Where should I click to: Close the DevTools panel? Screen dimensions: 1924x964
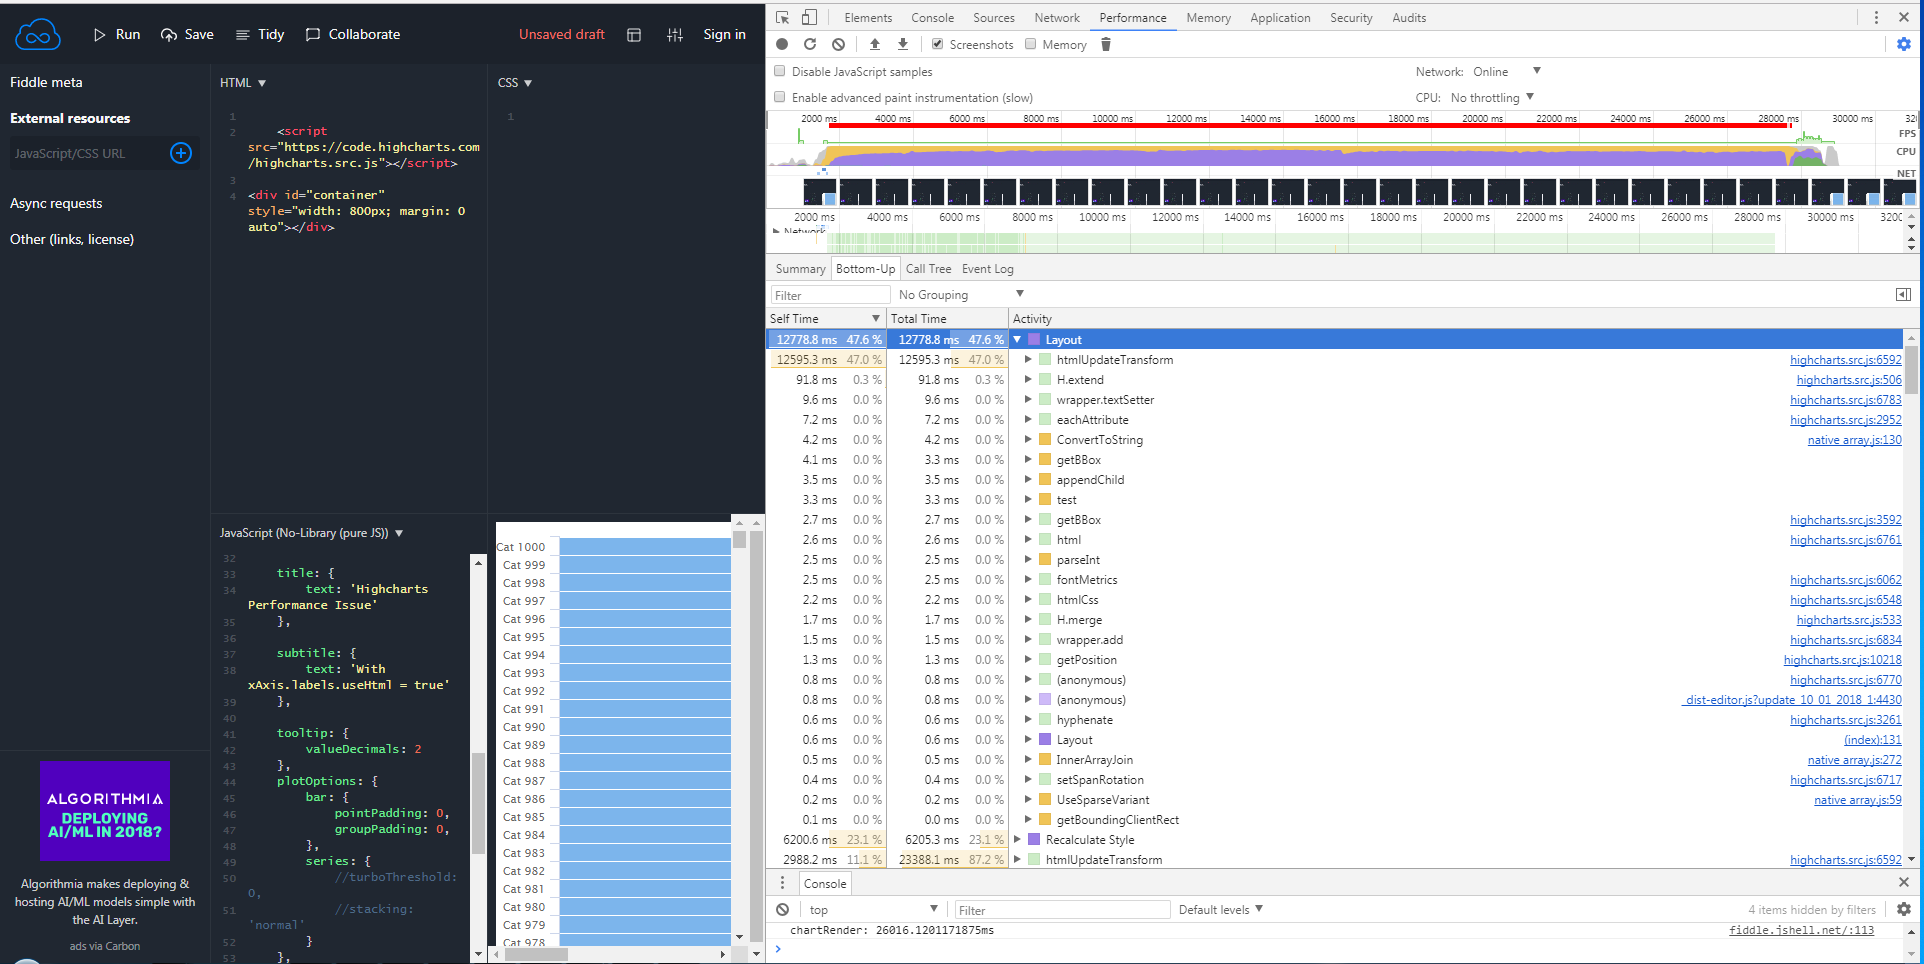point(1904,17)
